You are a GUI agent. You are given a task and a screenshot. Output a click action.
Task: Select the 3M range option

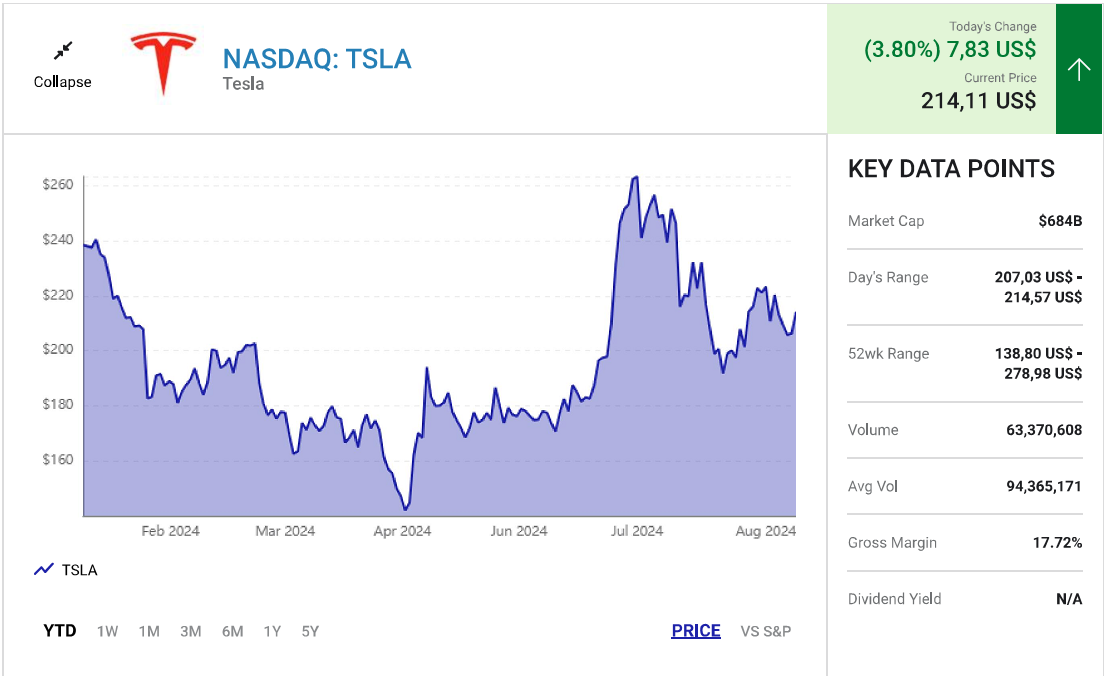coord(190,631)
